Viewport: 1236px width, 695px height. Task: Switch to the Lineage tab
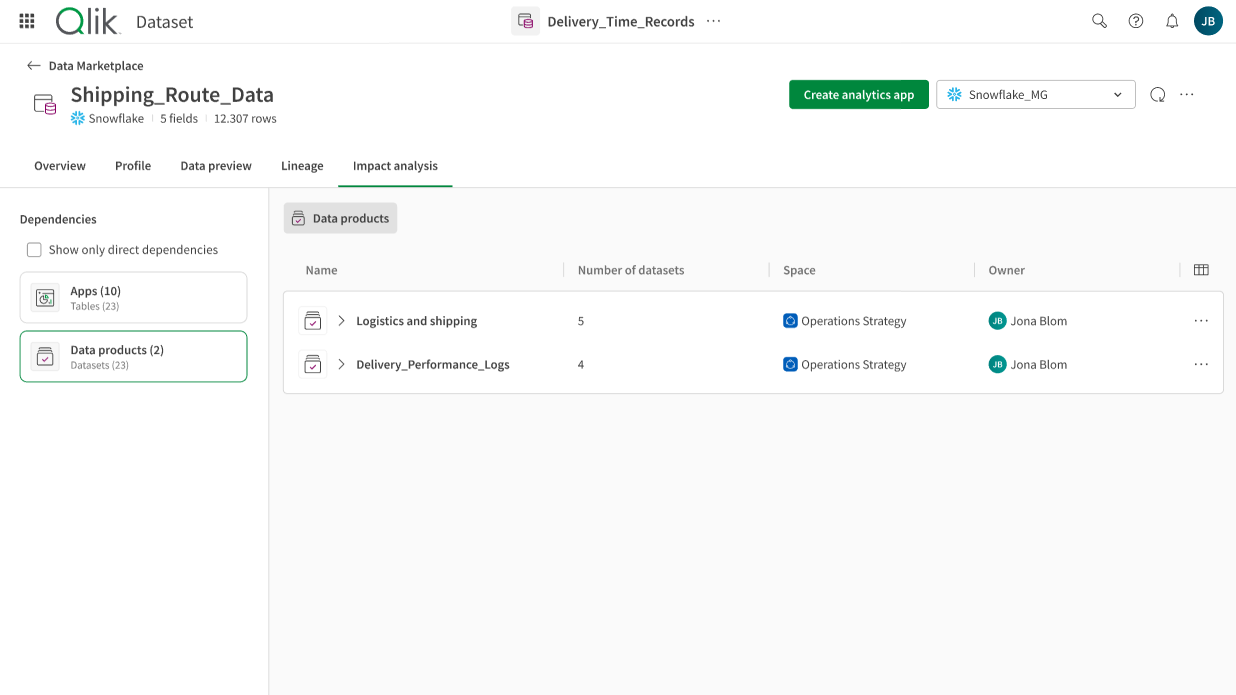point(302,166)
